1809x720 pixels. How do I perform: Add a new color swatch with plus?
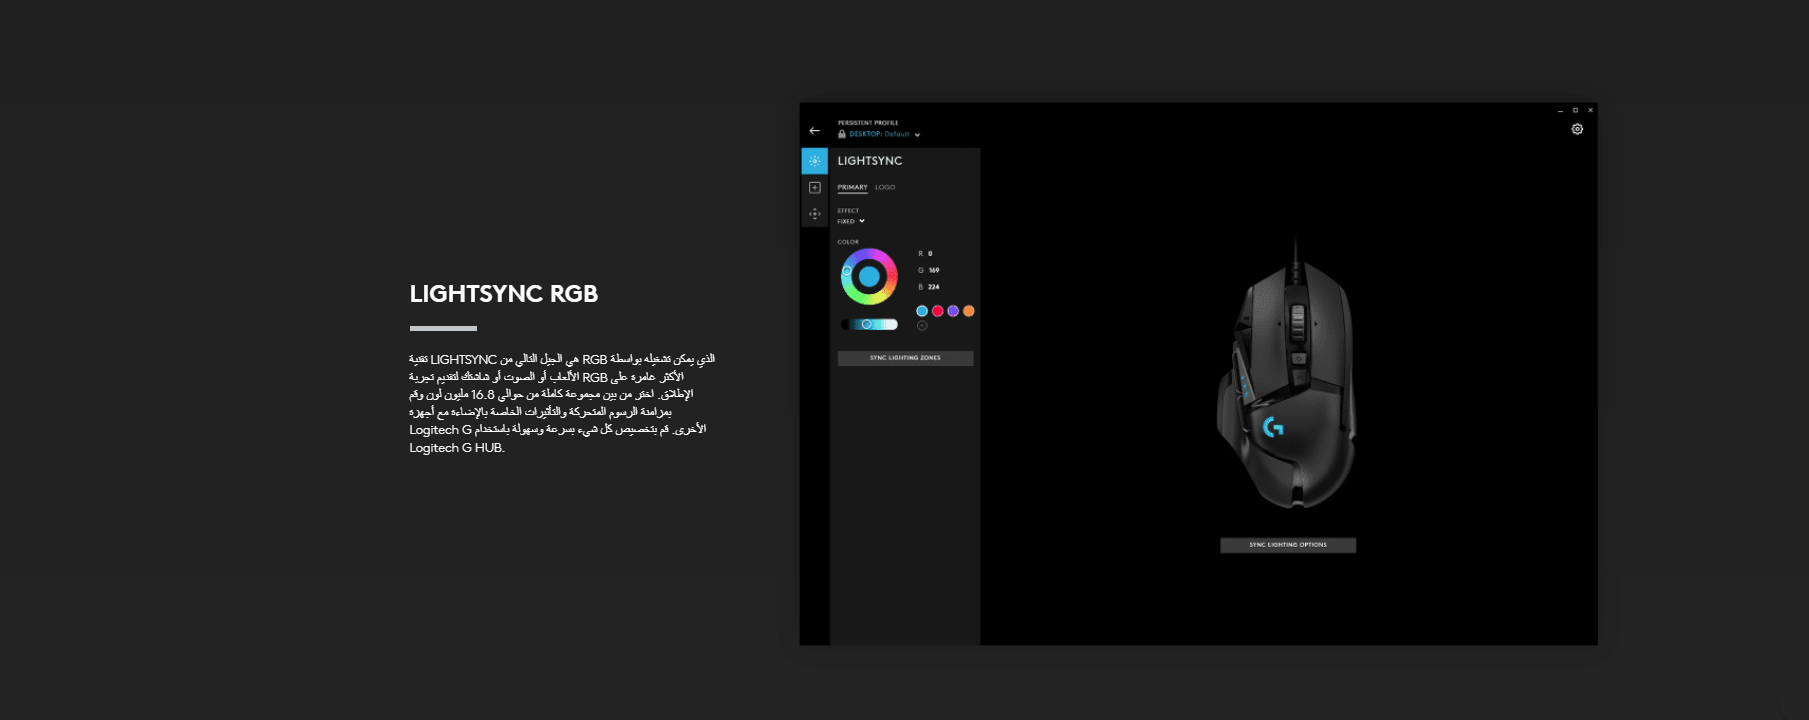922,326
